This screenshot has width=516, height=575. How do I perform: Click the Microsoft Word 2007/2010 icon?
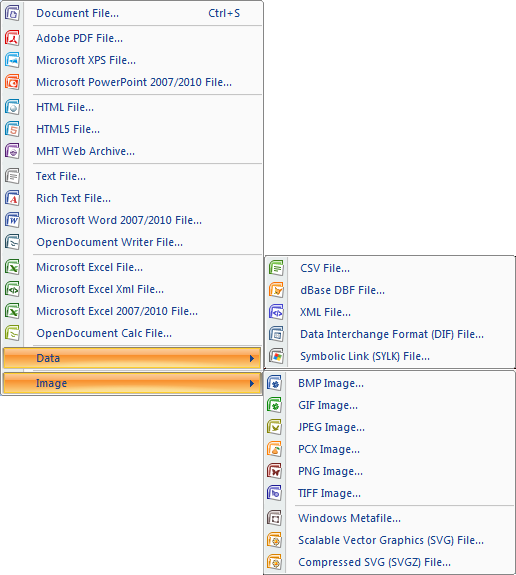click(12, 220)
